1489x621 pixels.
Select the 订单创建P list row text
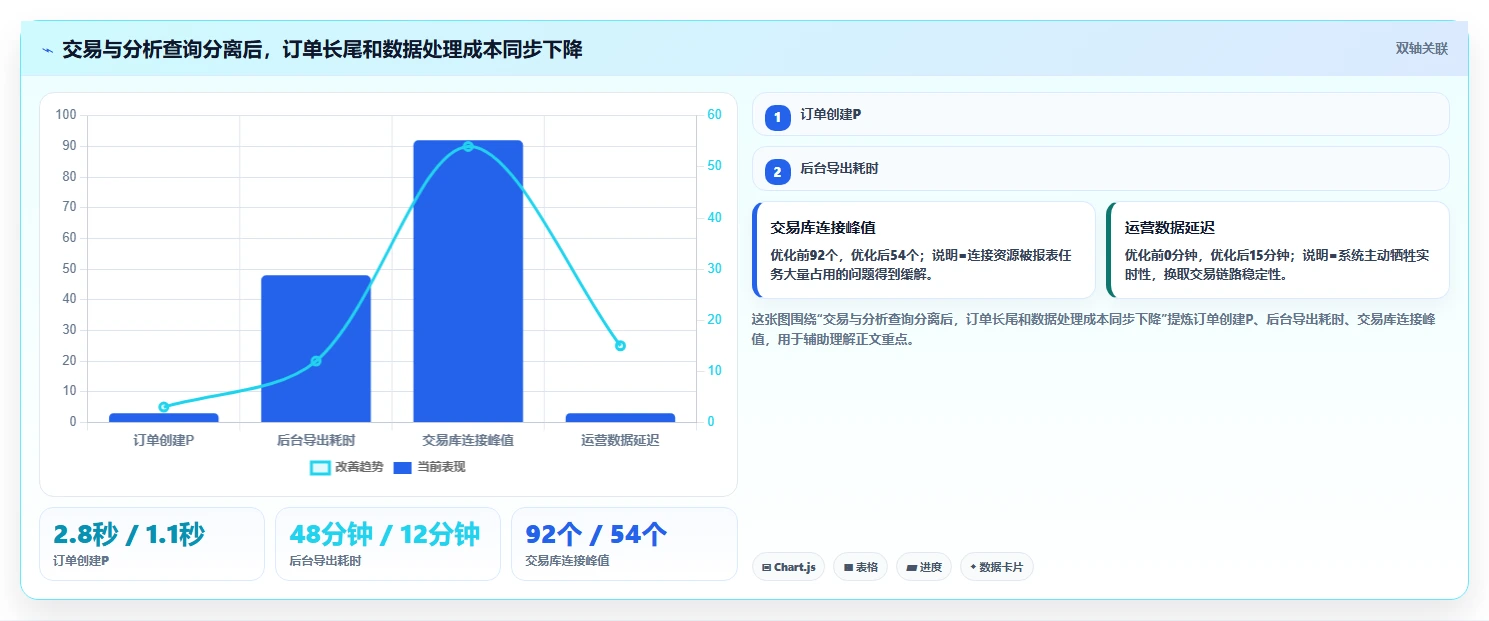pos(830,114)
